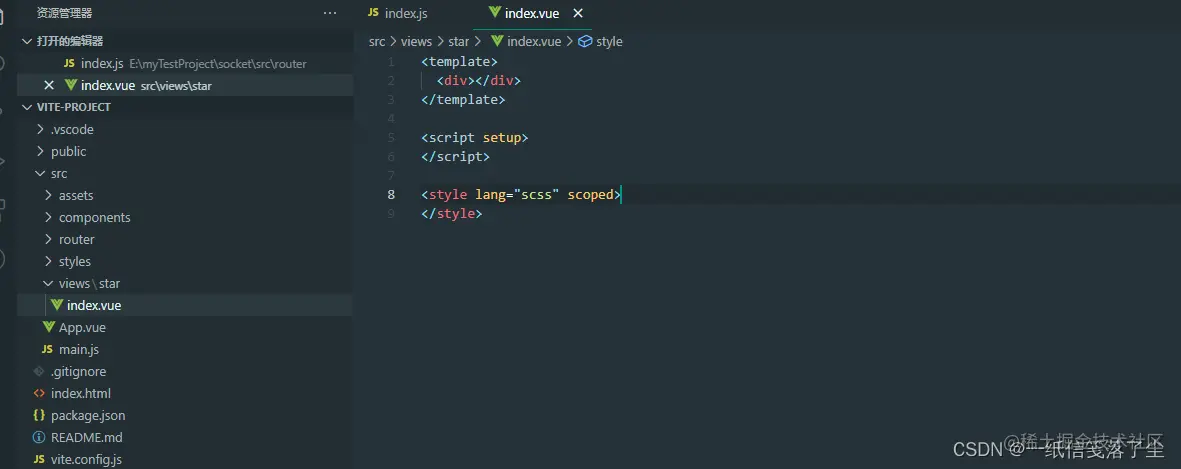This screenshot has width=1181, height=469.
Task: Select index.vue row in open editors
Action: (x=185, y=86)
